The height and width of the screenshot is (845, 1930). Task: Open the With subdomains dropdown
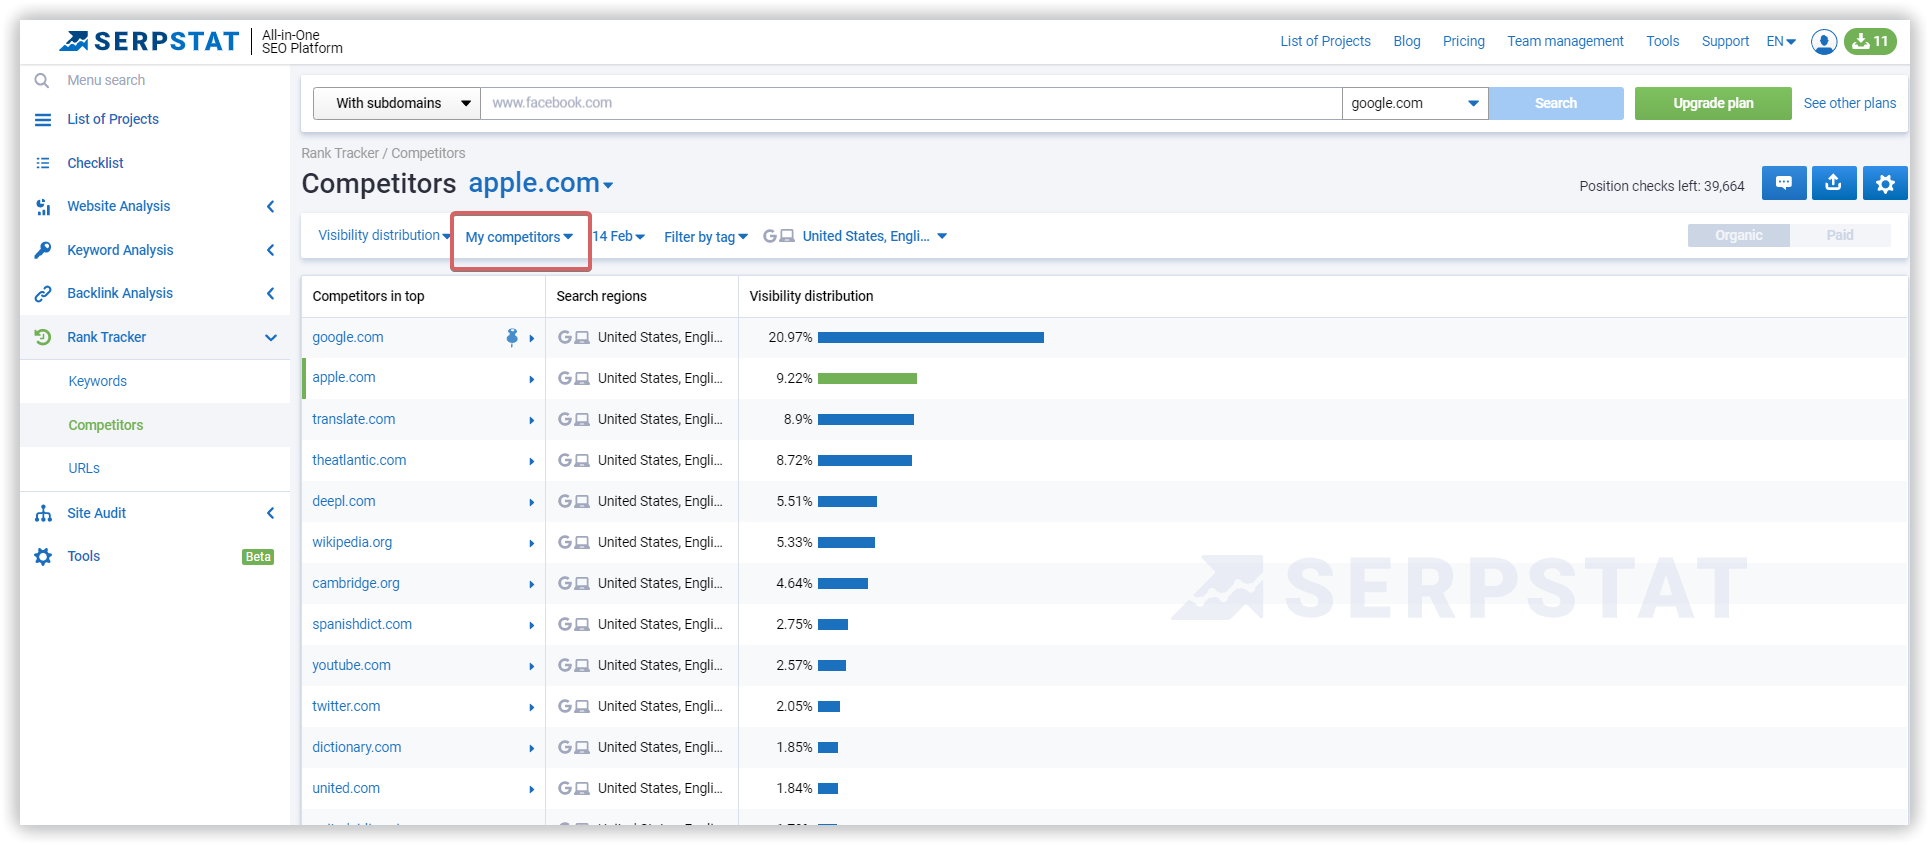pyautogui.click(x=397, y=103)
